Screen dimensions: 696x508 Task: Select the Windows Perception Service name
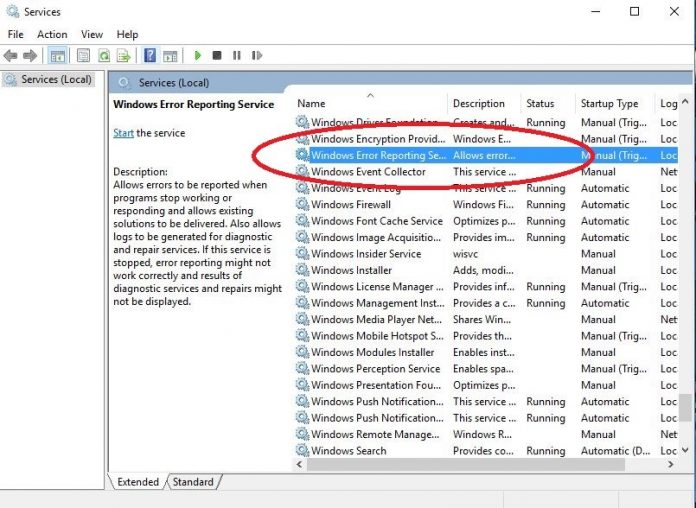376,369
